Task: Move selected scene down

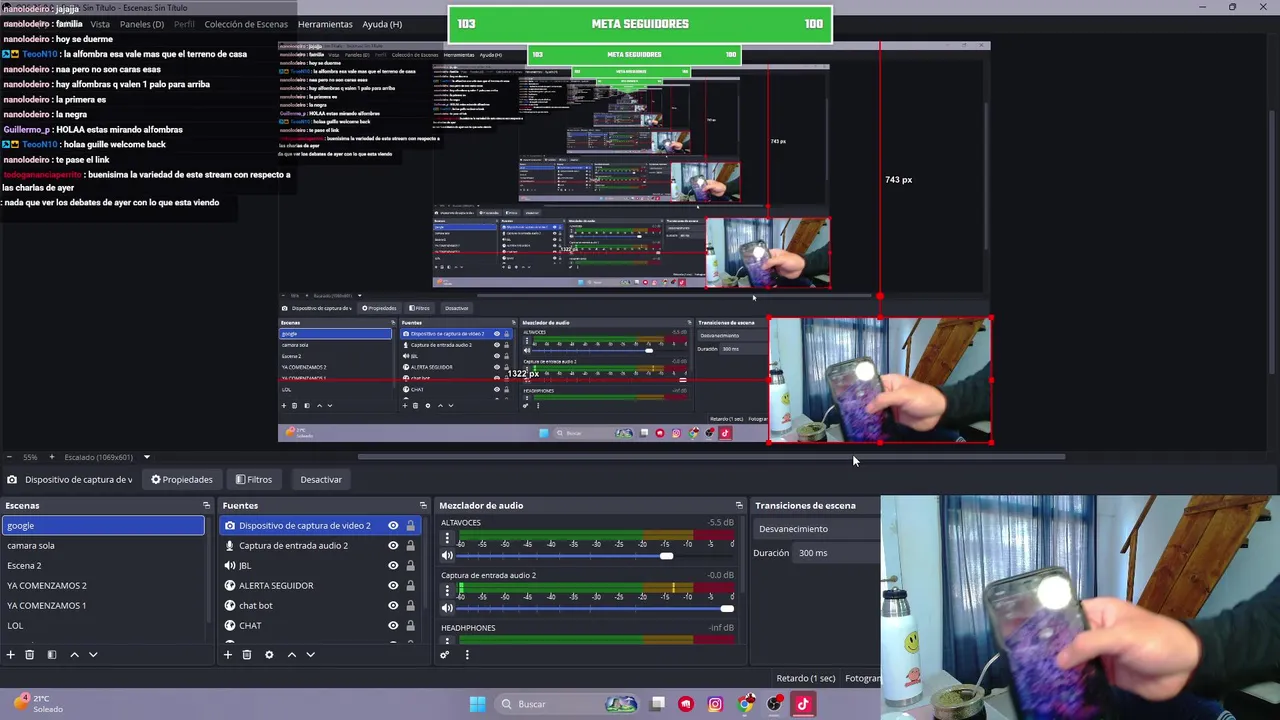Action: click(x=93, y=655)
